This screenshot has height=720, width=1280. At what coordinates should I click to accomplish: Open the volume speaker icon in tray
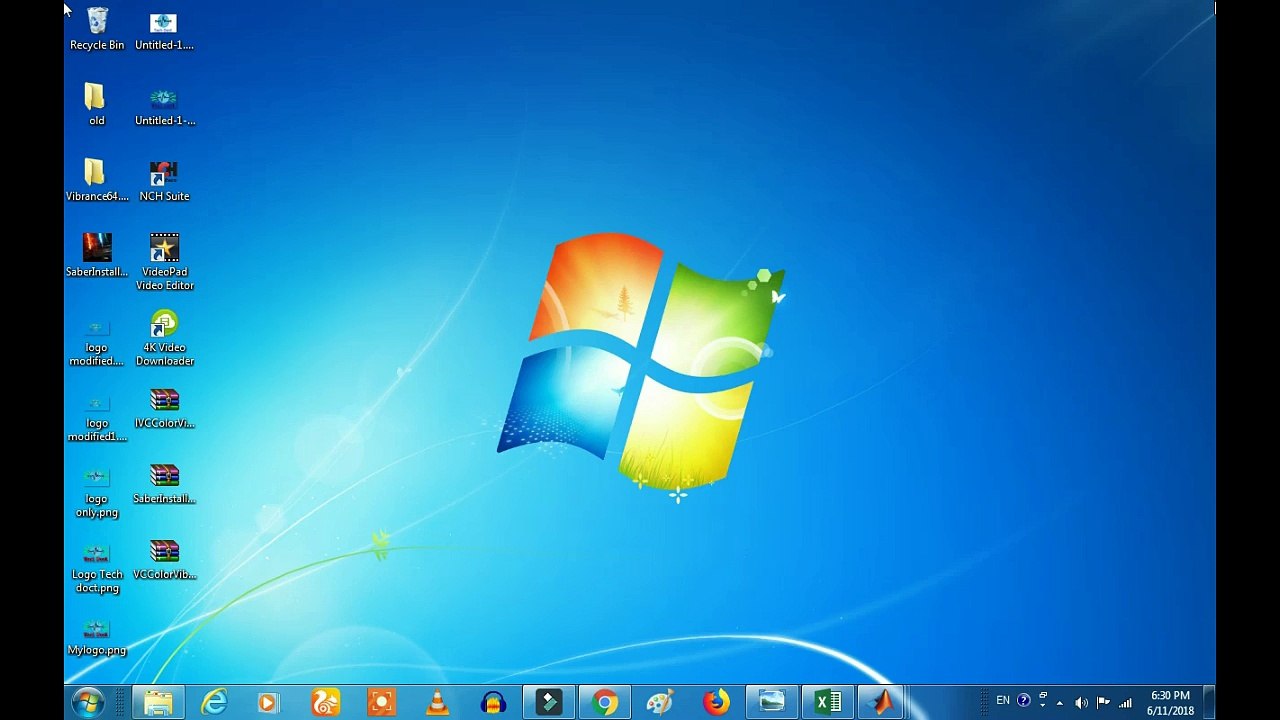1081,703
